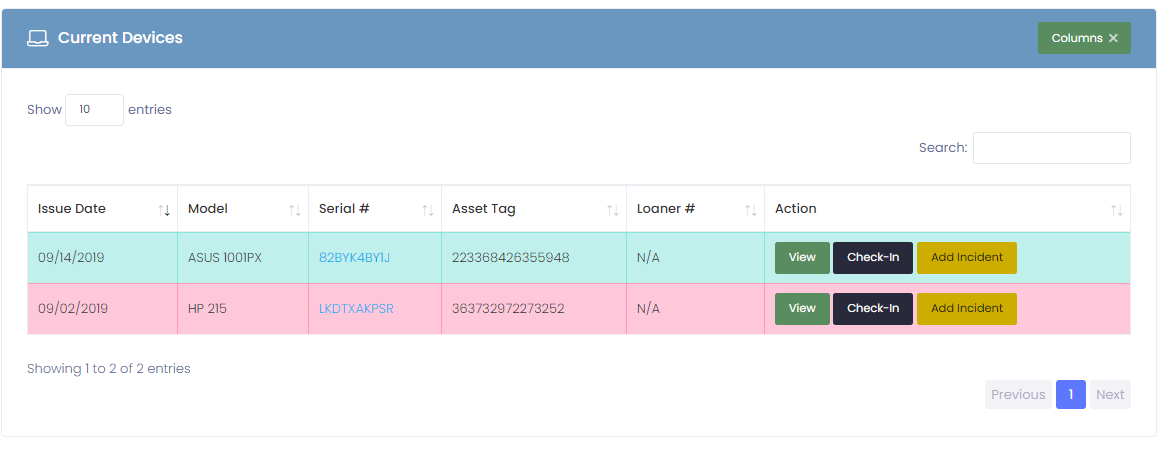Open the Columns visibility button
This screenshot has height=451, width=1164.
click(x=1084, y=38)
